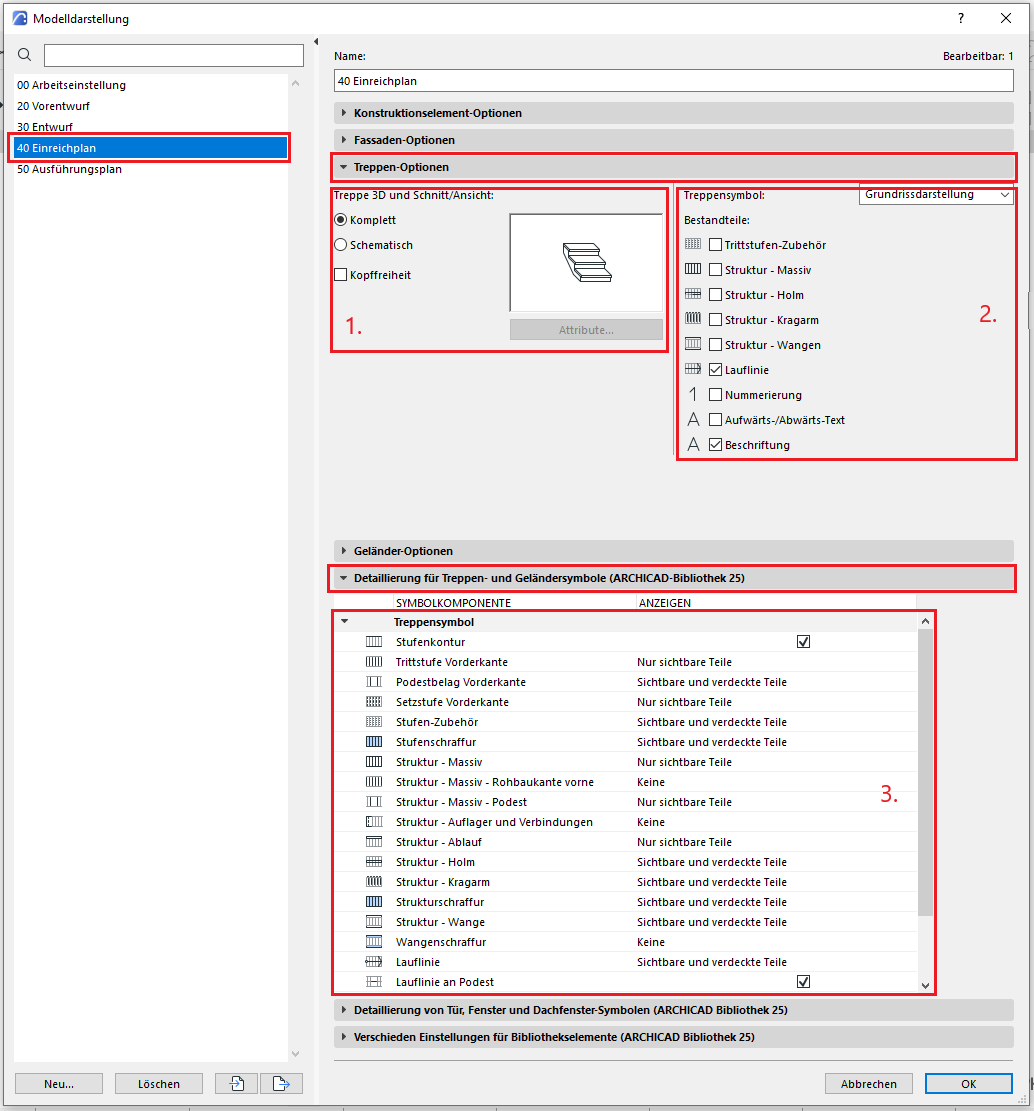Uncheck the Stufenkontur checkbox
The image size is (1034, 1111).
(x=803, y=642)
